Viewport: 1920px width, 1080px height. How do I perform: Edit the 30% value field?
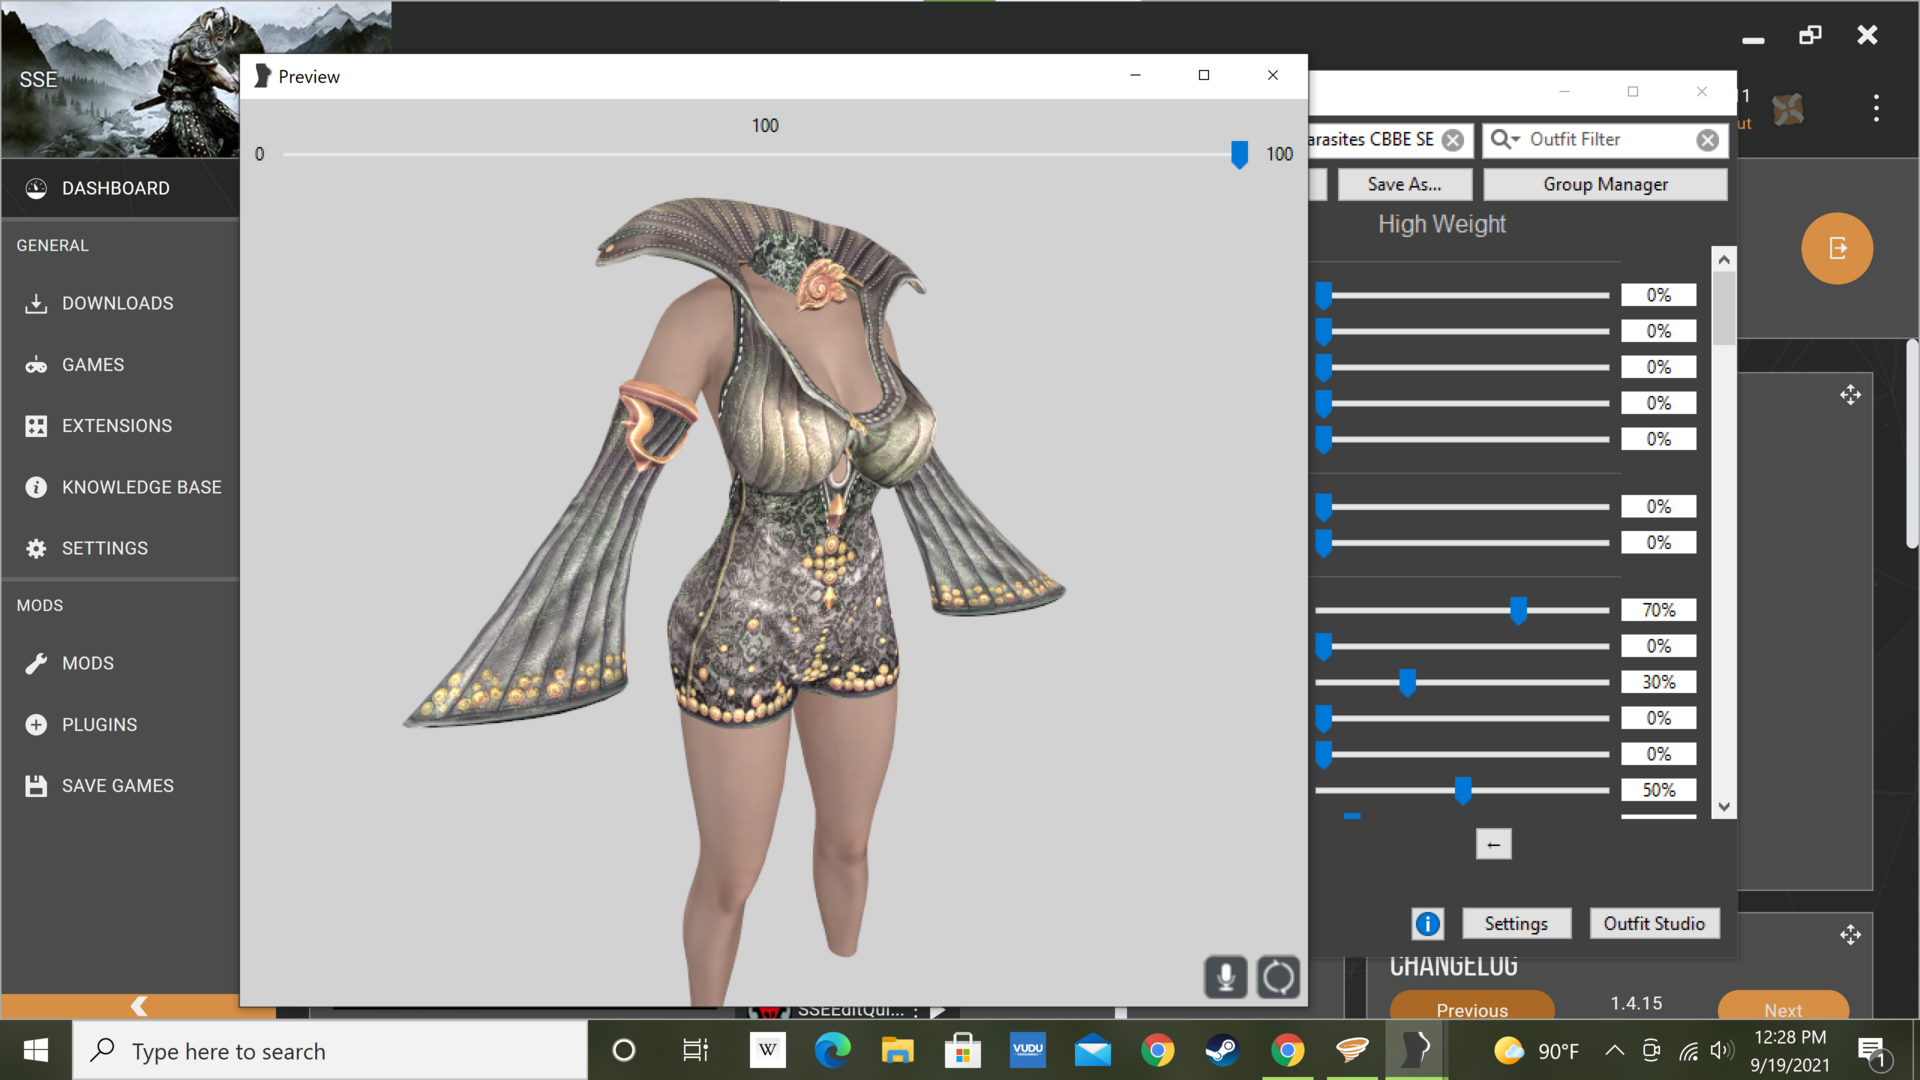[1658, 682]
